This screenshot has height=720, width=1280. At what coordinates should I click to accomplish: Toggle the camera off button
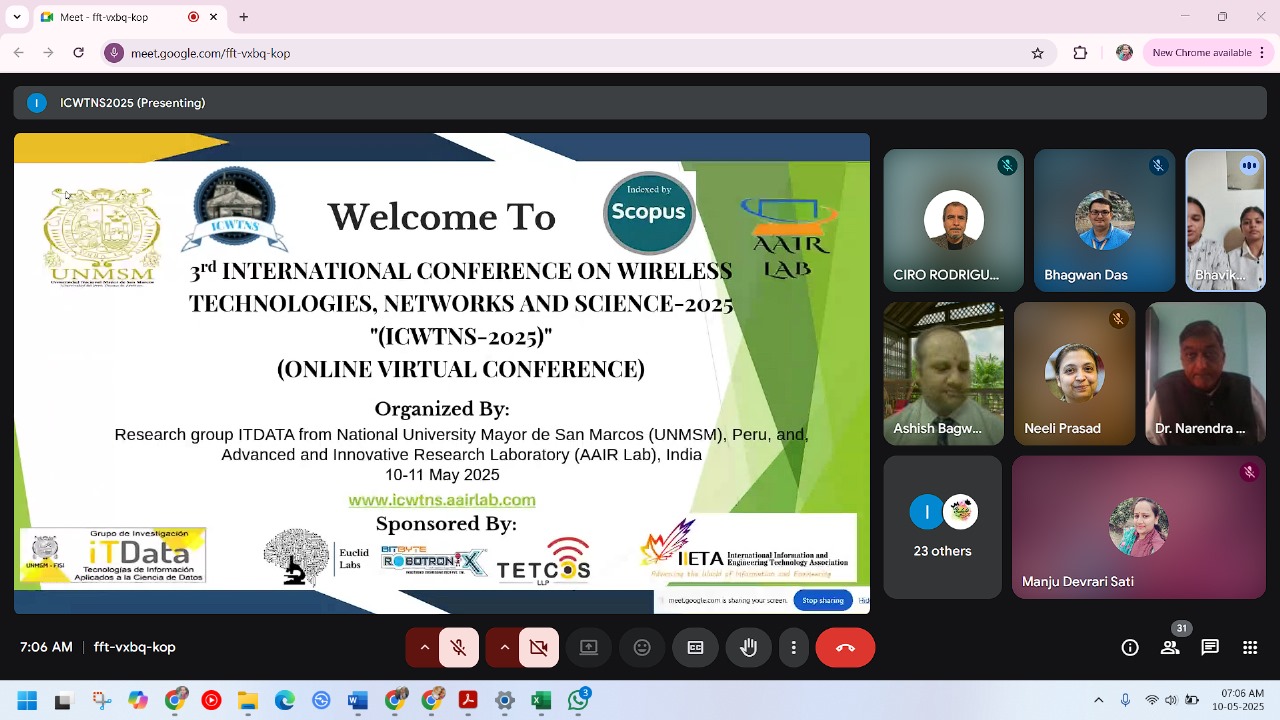539,648
